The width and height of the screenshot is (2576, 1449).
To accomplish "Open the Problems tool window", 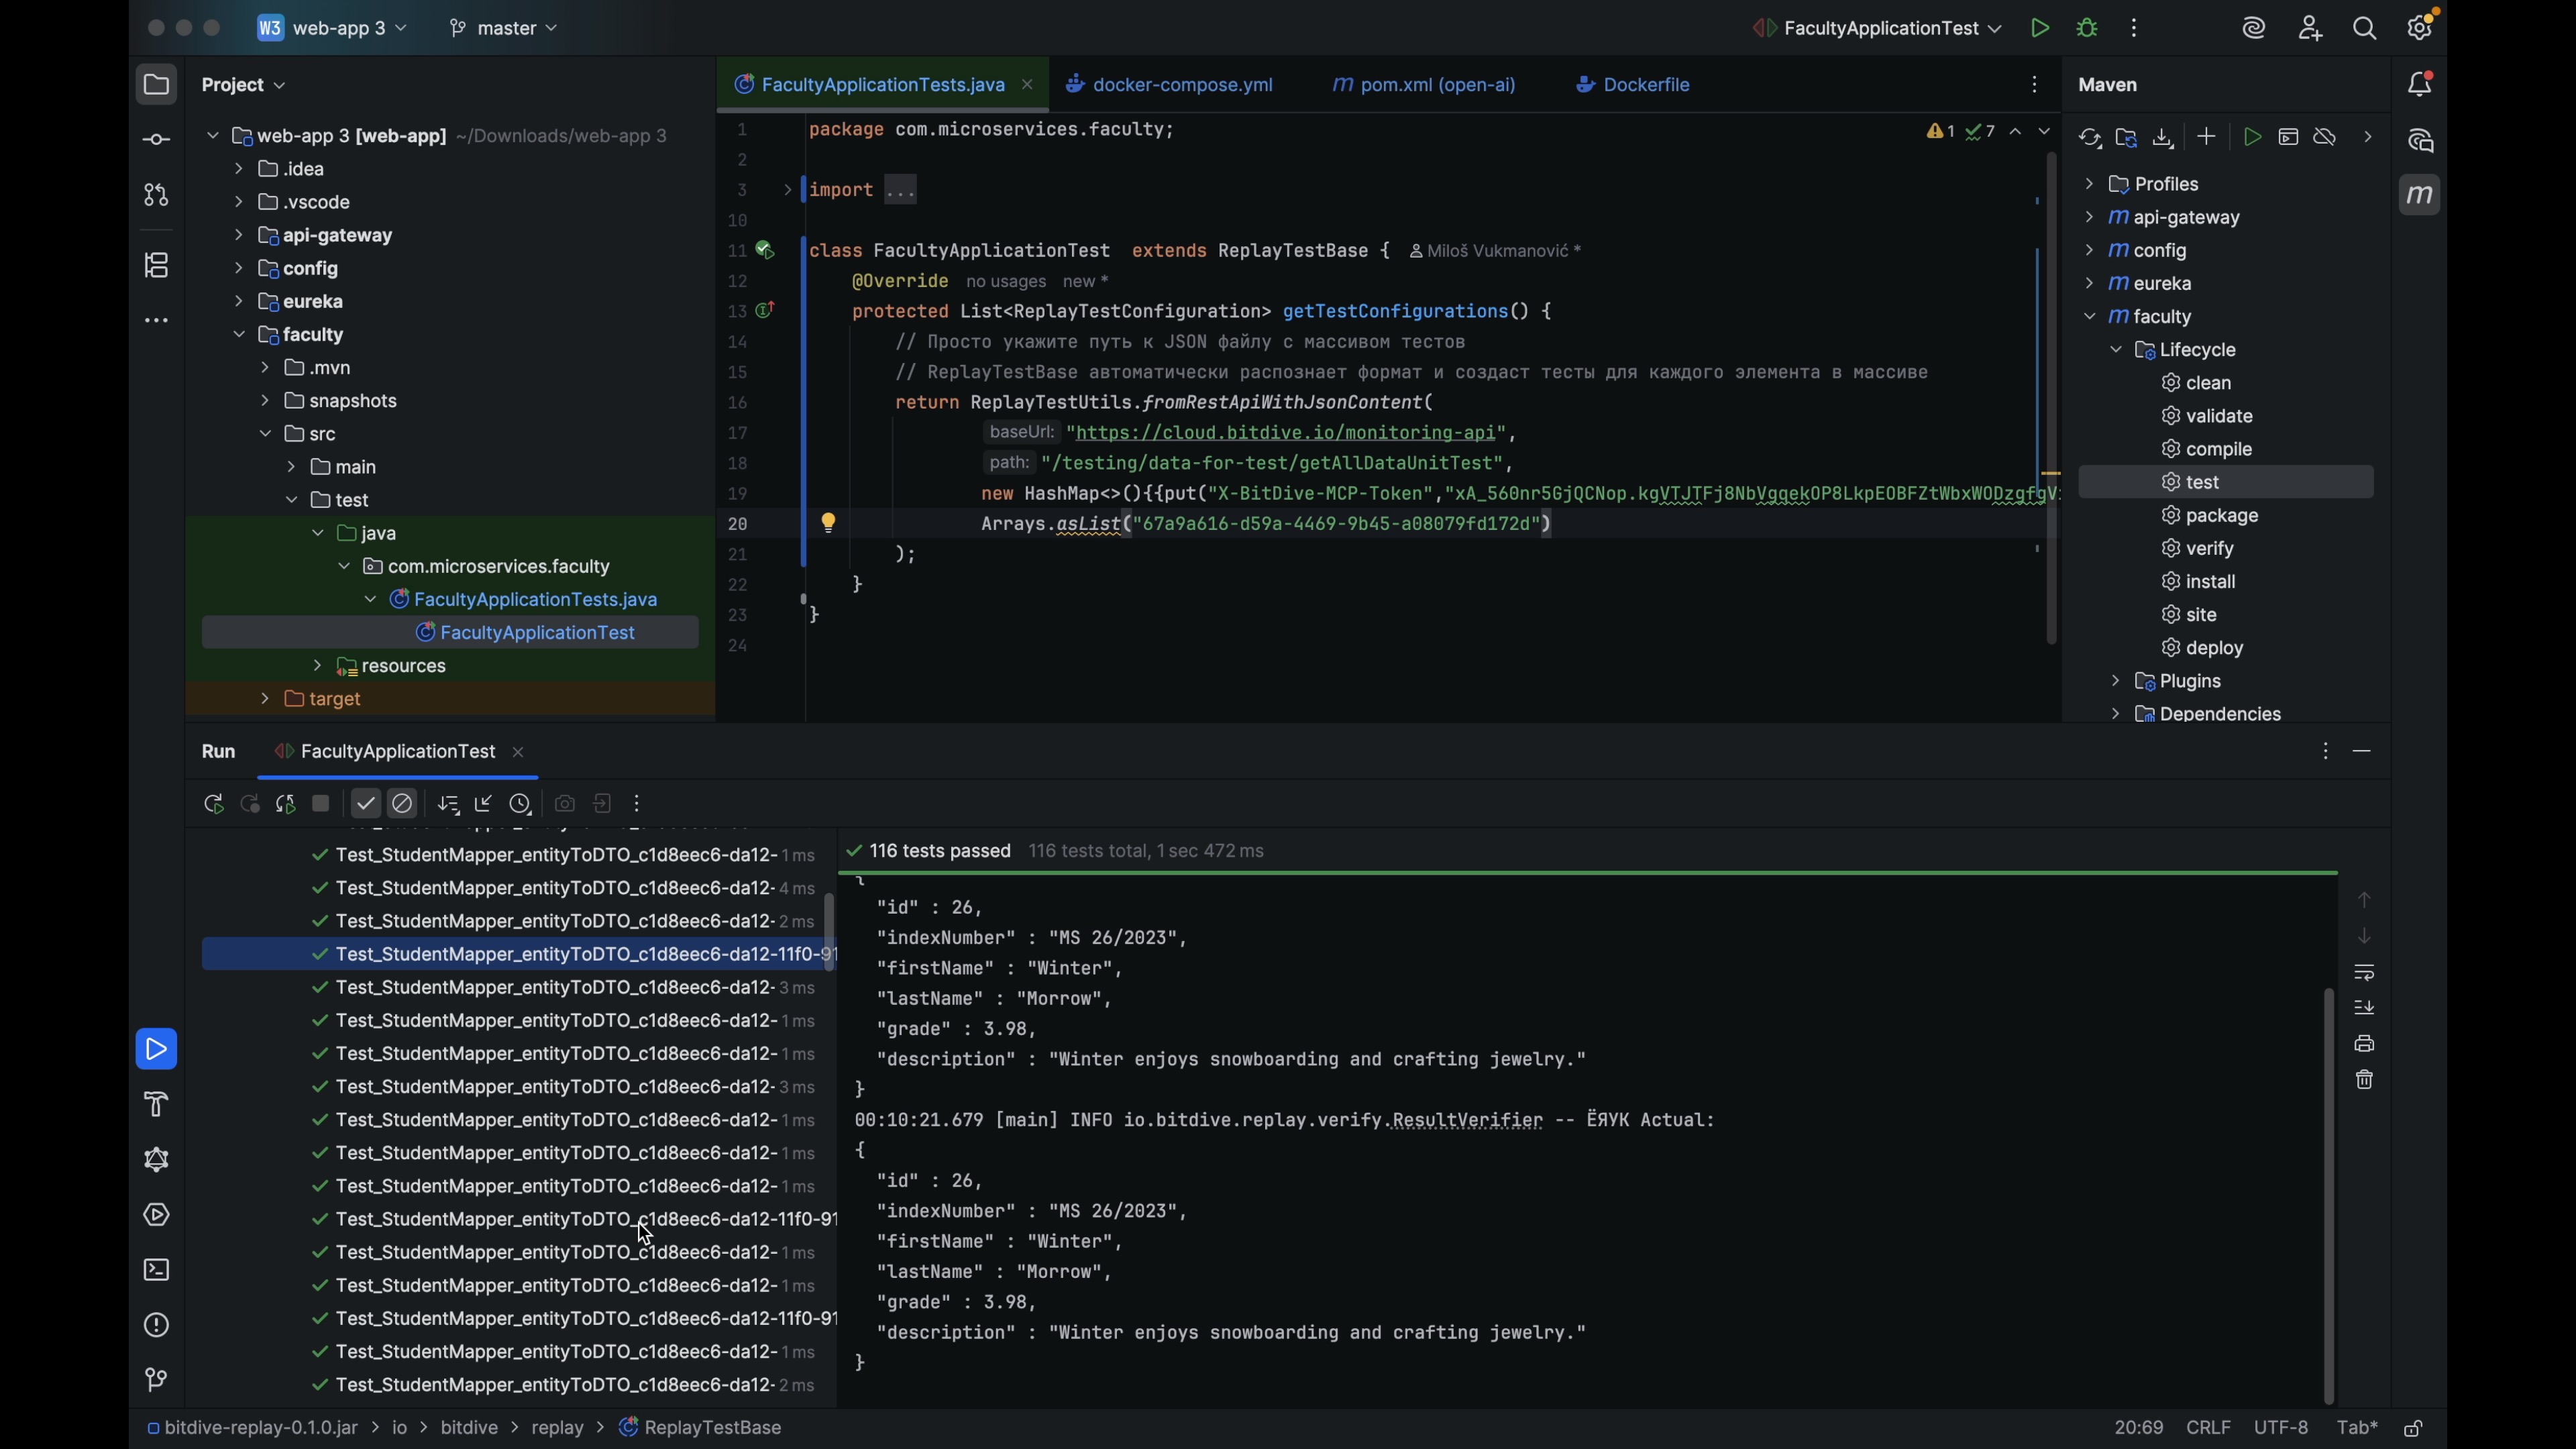I will [156, 1325].
